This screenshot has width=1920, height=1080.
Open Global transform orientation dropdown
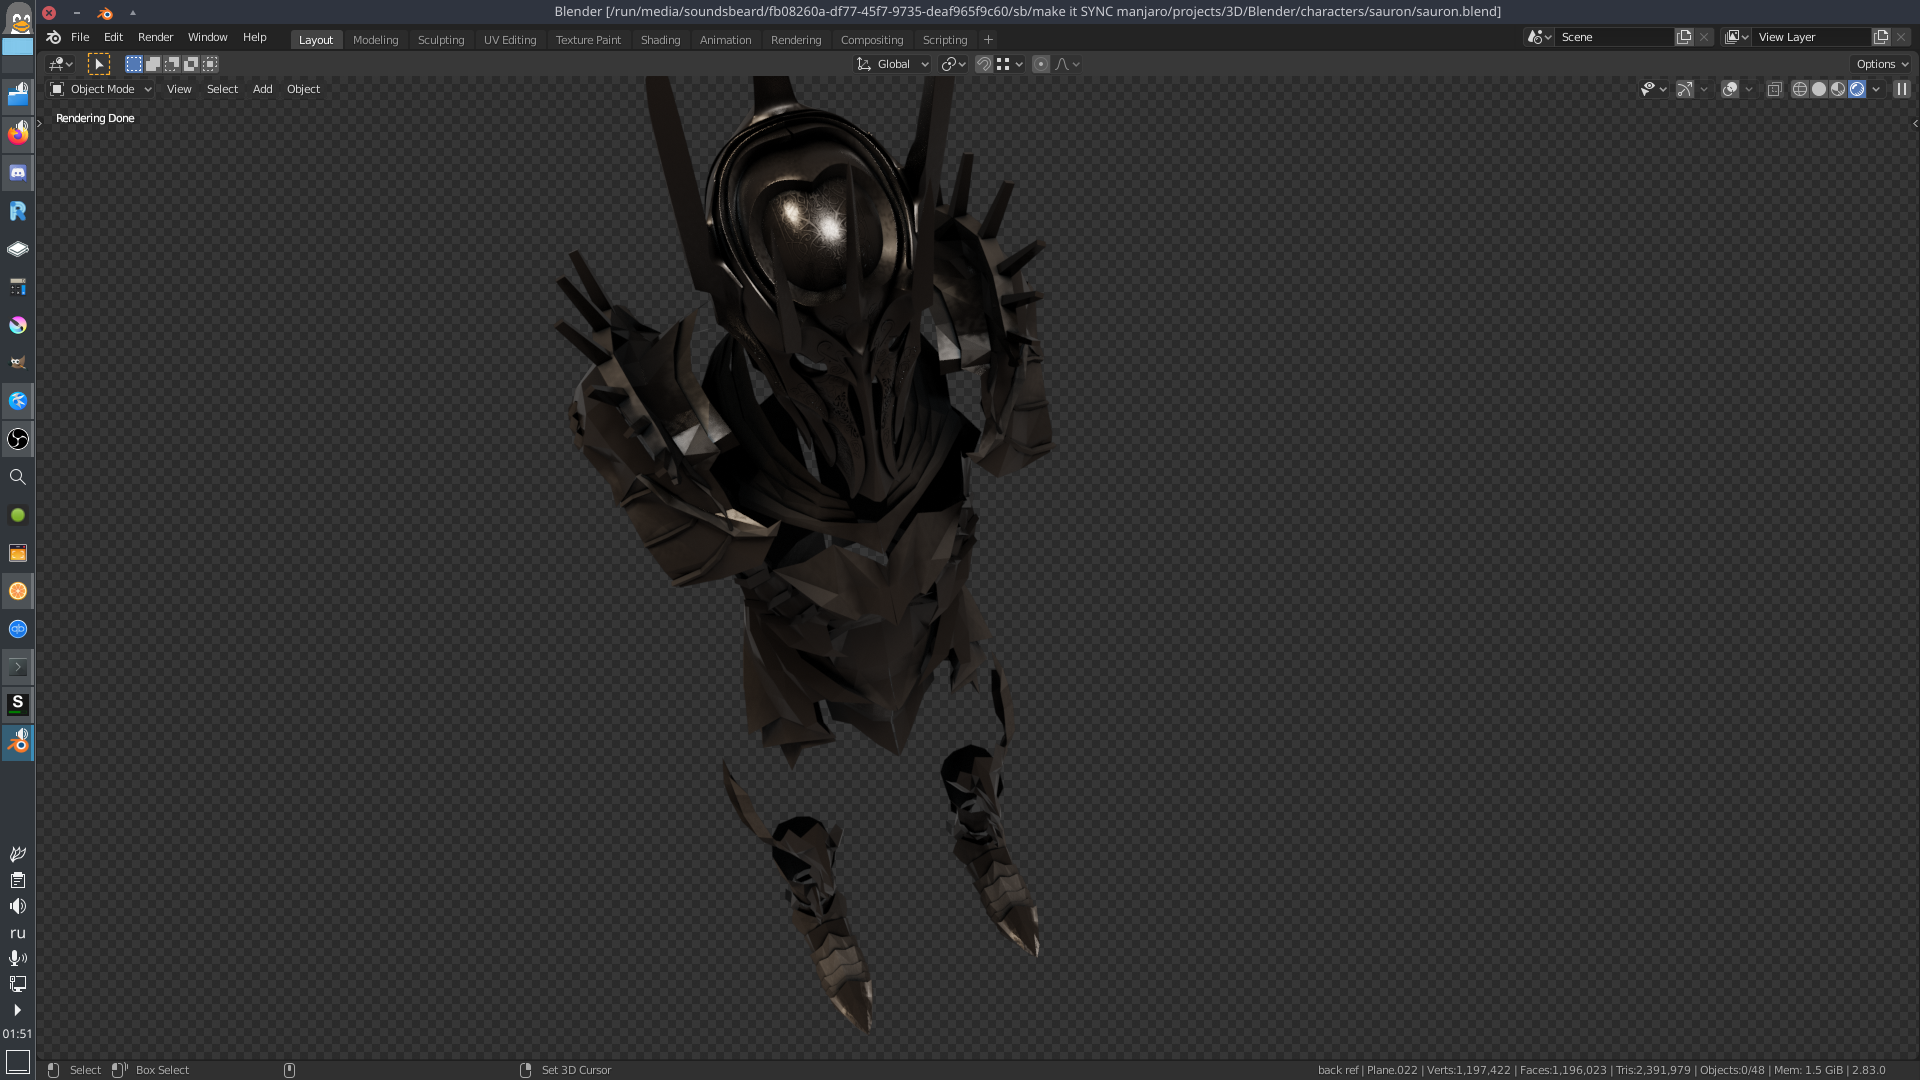click(893, 64)
